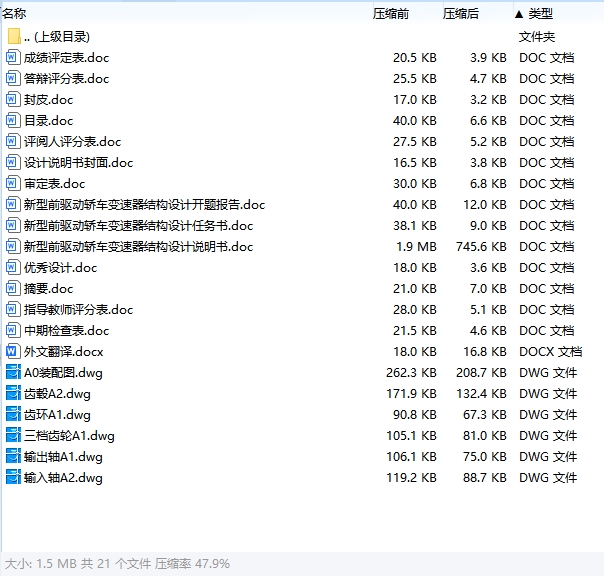Click the 成绩评定表.doc Word file icon

pyautogui.click(x=12, y=57)
